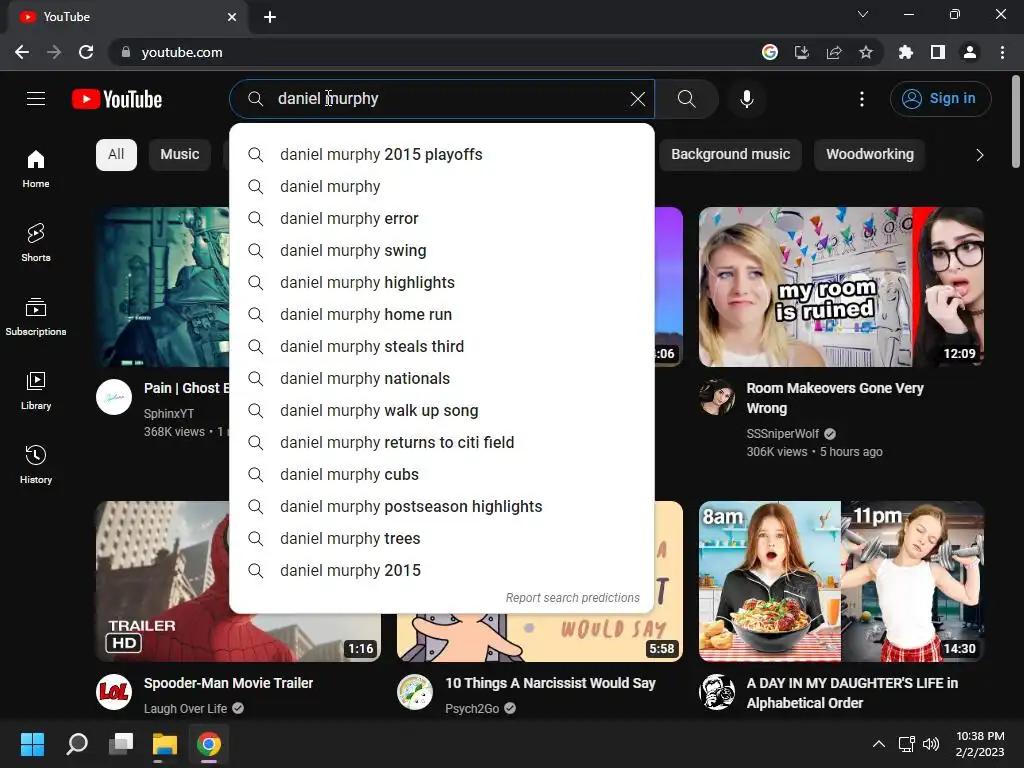Click Report search predictions link

[x=572, y=598]
